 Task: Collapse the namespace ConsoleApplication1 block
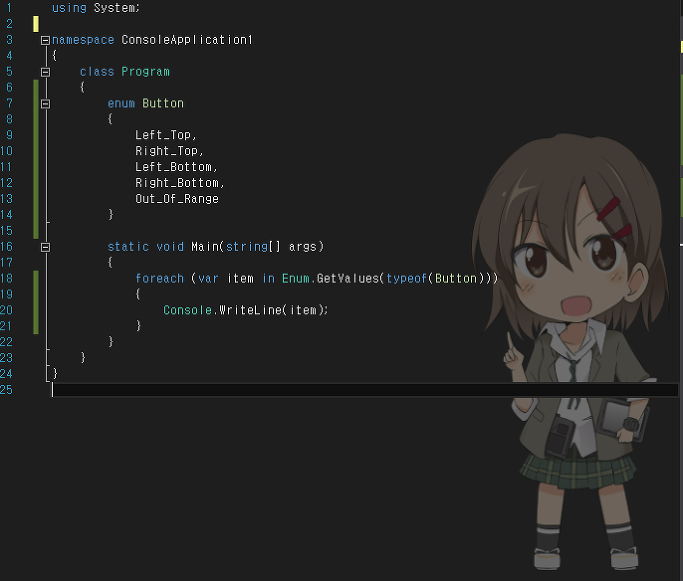[45, 41]
